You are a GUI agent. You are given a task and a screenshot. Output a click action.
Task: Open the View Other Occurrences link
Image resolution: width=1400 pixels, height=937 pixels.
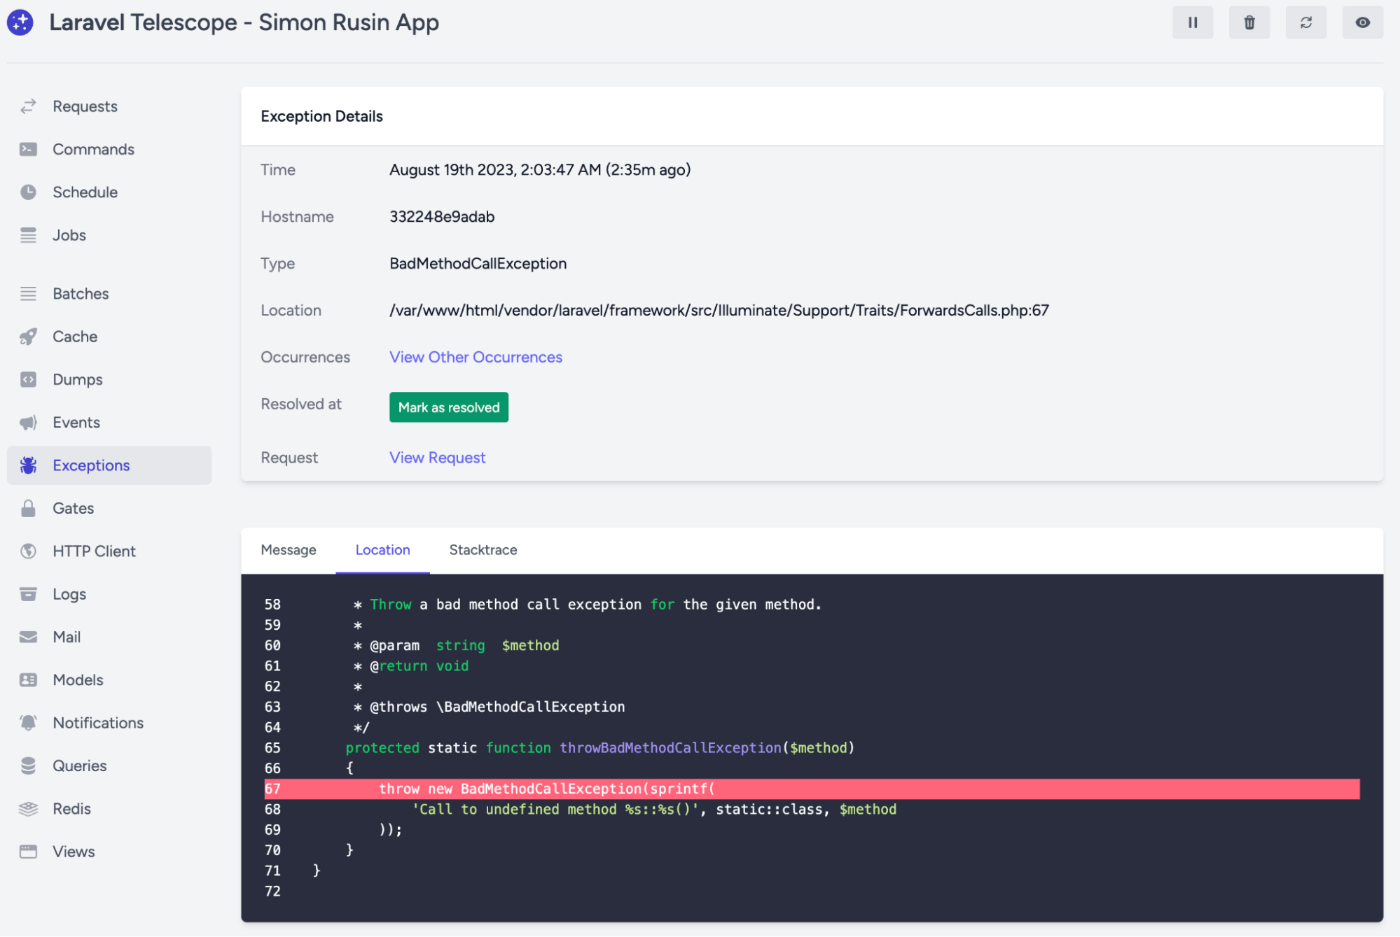[475, 357]
